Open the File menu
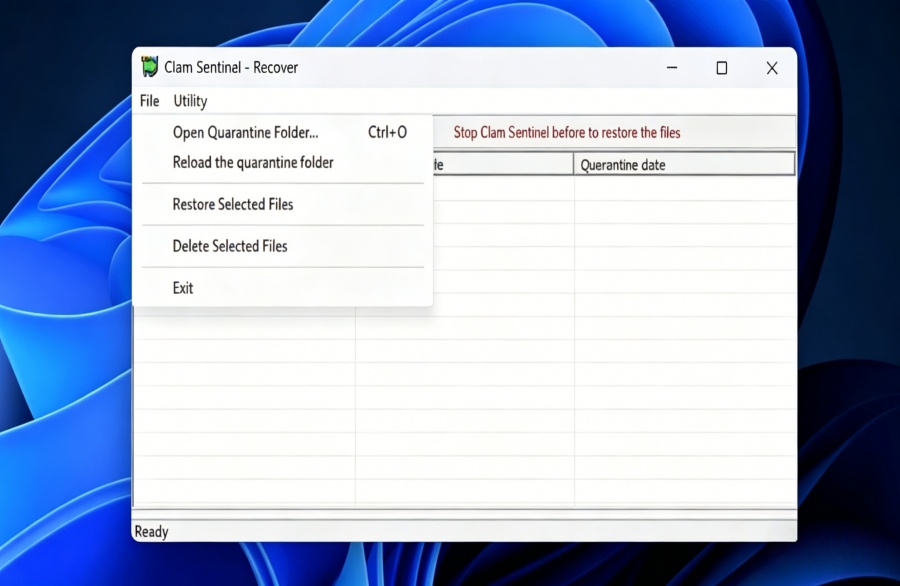The width and height of the screenshot is (900, 586). click(149, 101)
